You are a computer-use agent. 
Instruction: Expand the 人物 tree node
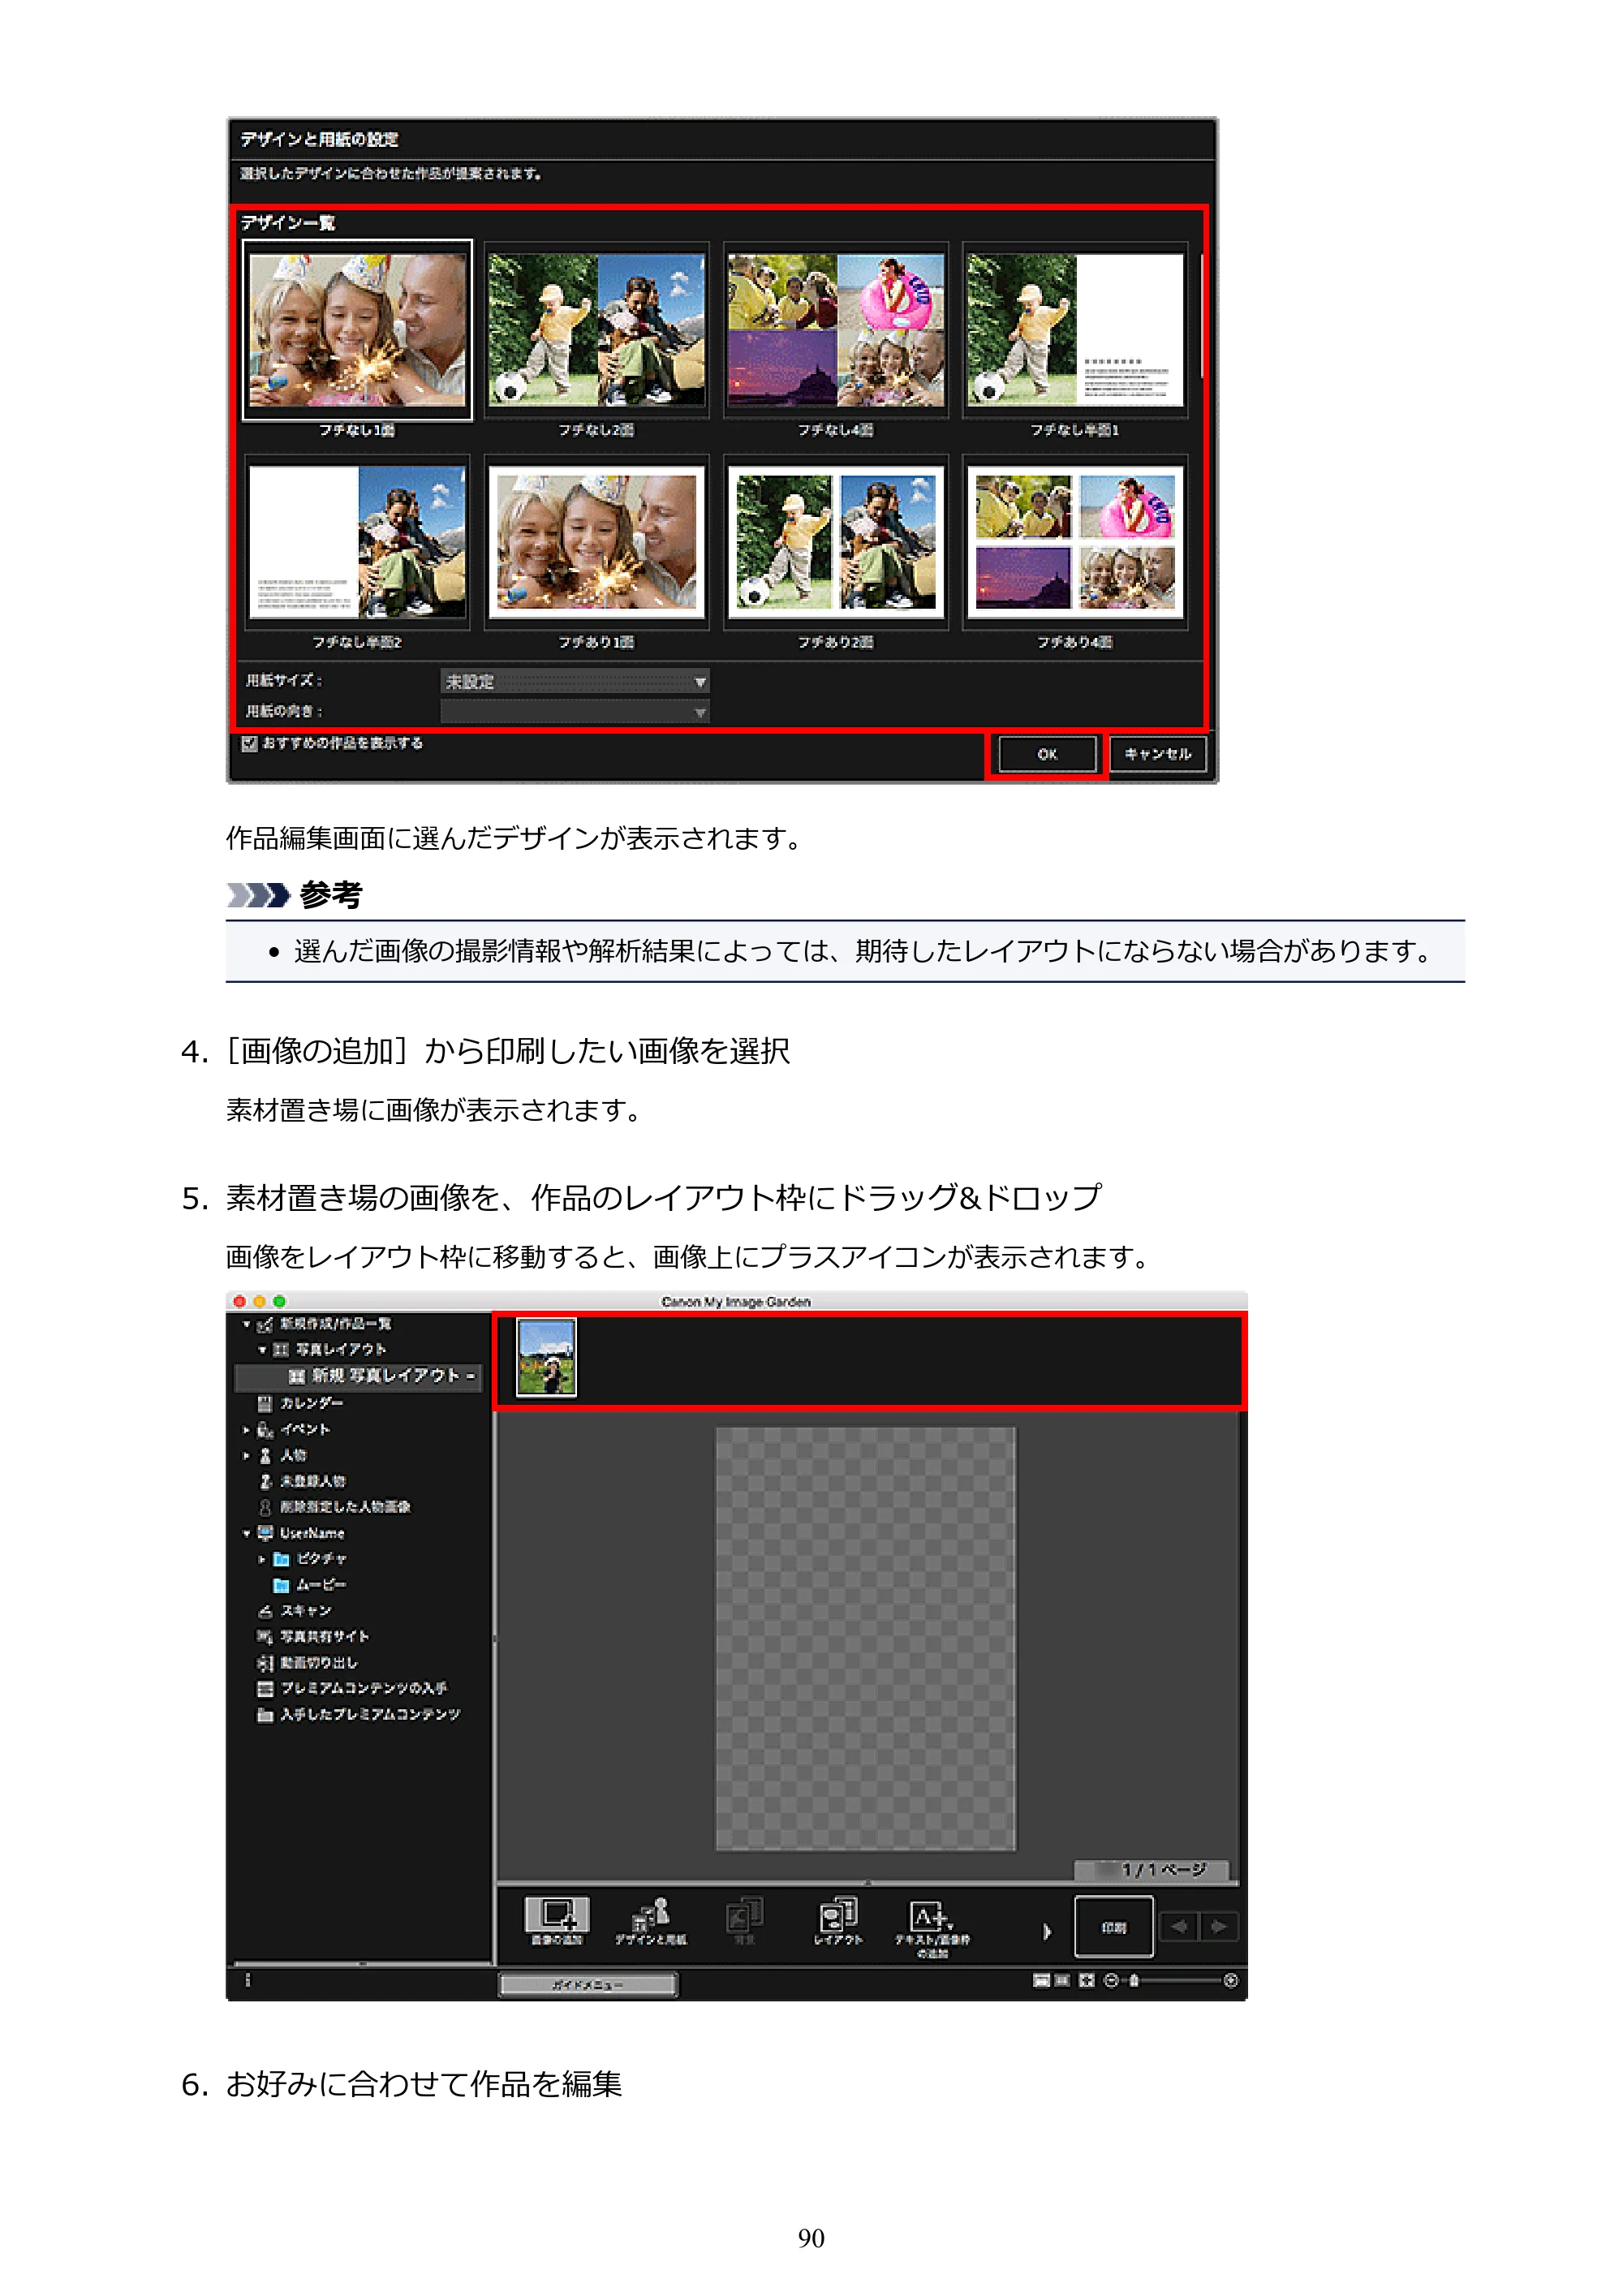pyautogui.click(x=247, y=1456)
